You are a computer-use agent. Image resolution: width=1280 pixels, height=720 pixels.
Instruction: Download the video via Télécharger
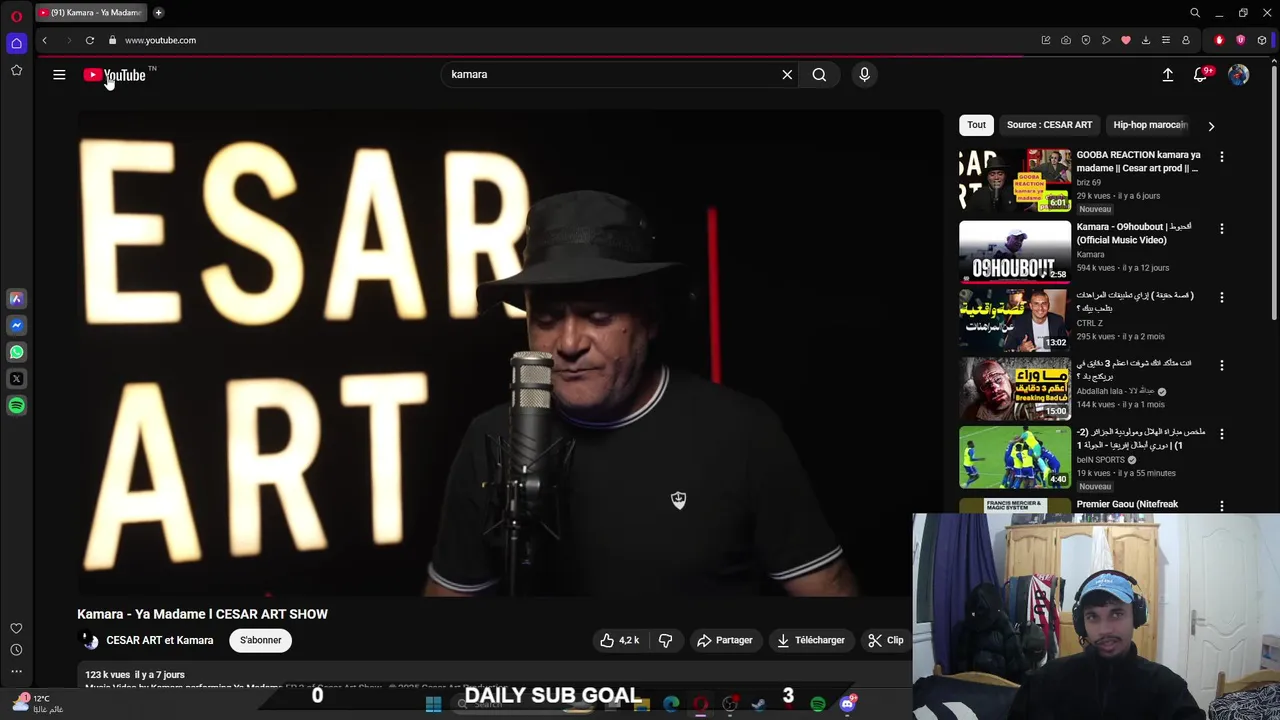pyautogui.click(x=811, y=640)
